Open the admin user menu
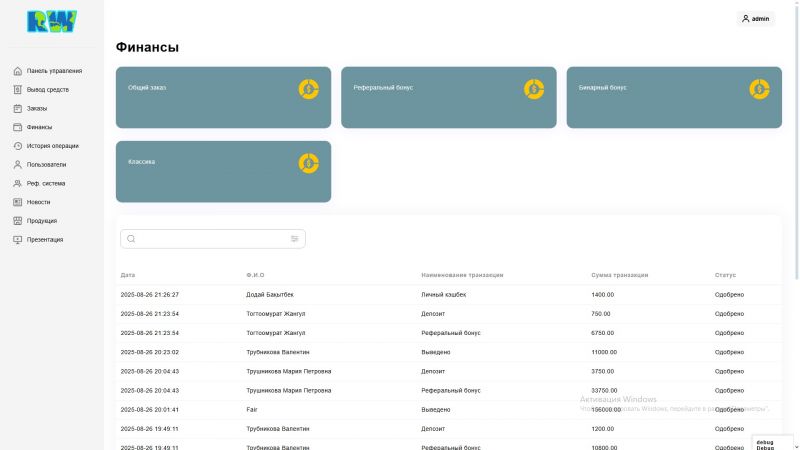Screen dimensions: 800x450 pyautogui.click(x=755, y=19)
